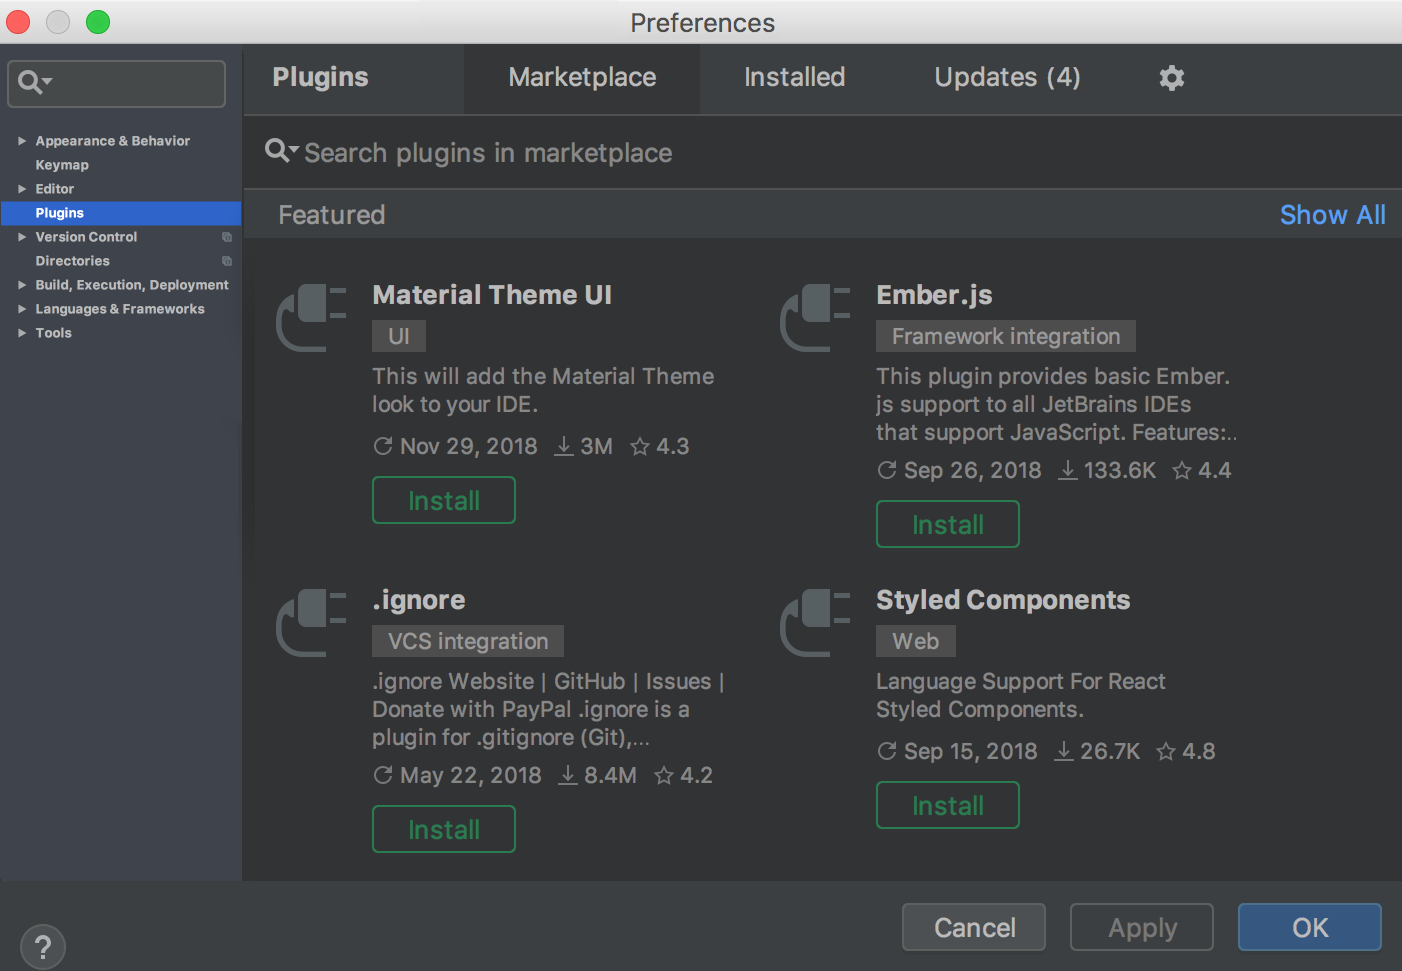The height and width of the screenshot is (971, 1402).
Task: Click the date Nov 29, 2018
Action: [x=468, y=447]
